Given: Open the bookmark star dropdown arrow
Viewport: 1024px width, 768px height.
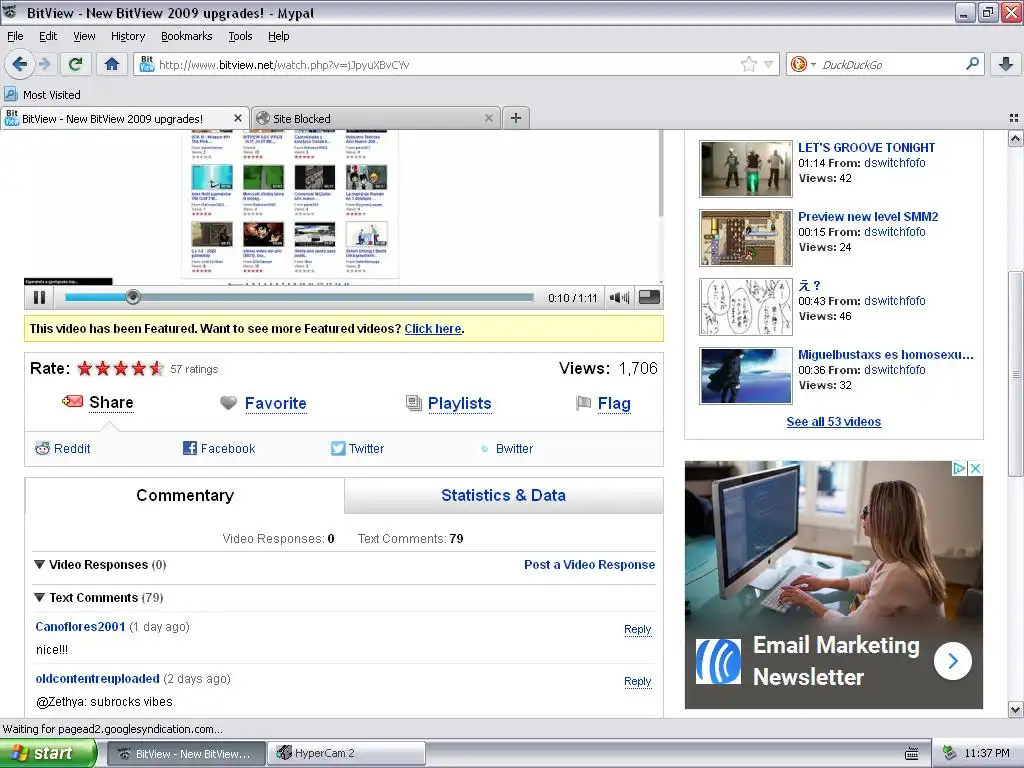Looking at the screenshot, I should pos(768,64).
